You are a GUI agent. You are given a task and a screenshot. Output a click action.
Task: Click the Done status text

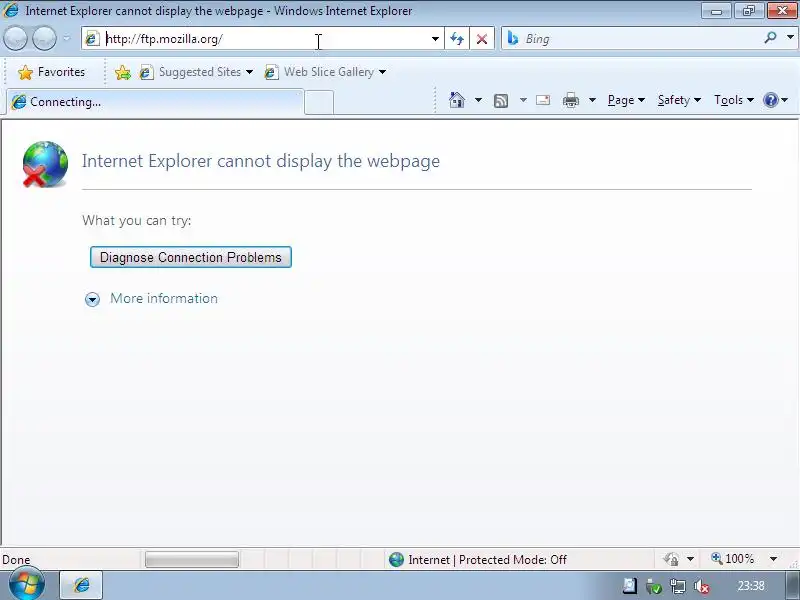point(16,560)
